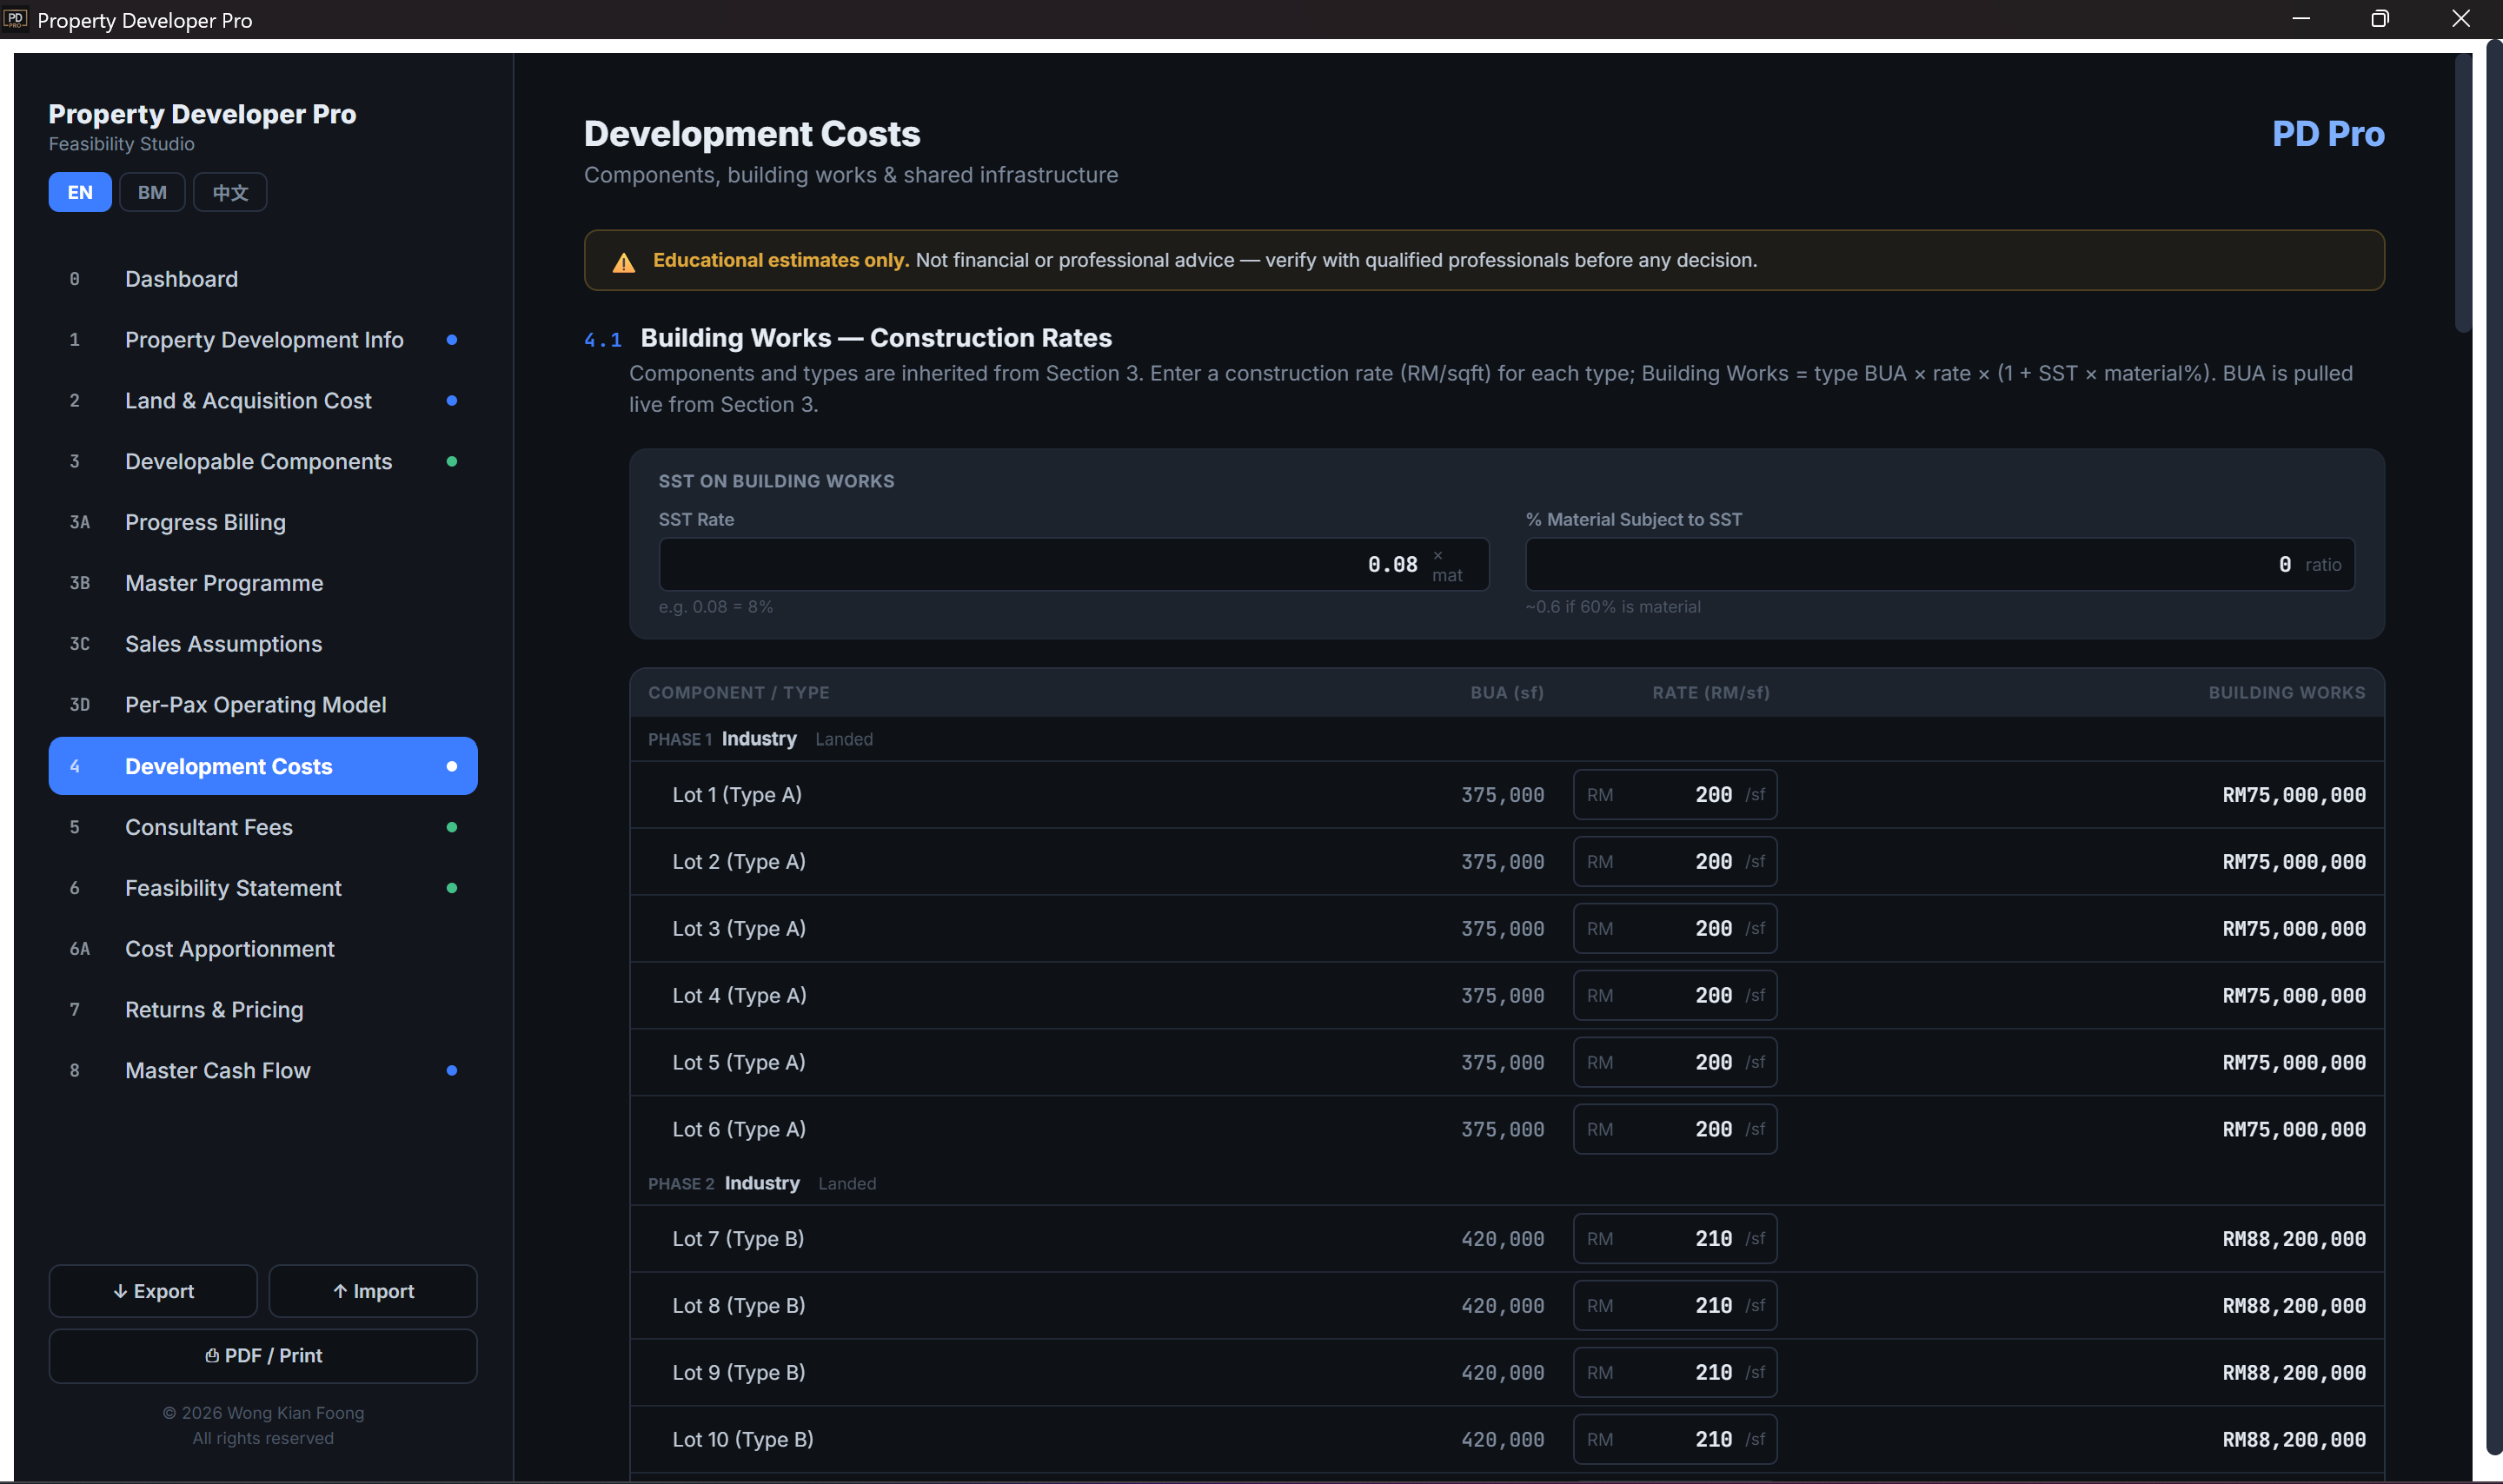Go to Consultant Fees section
Viewport: 2503px width, 1484px height.
(x=263, y=828)
